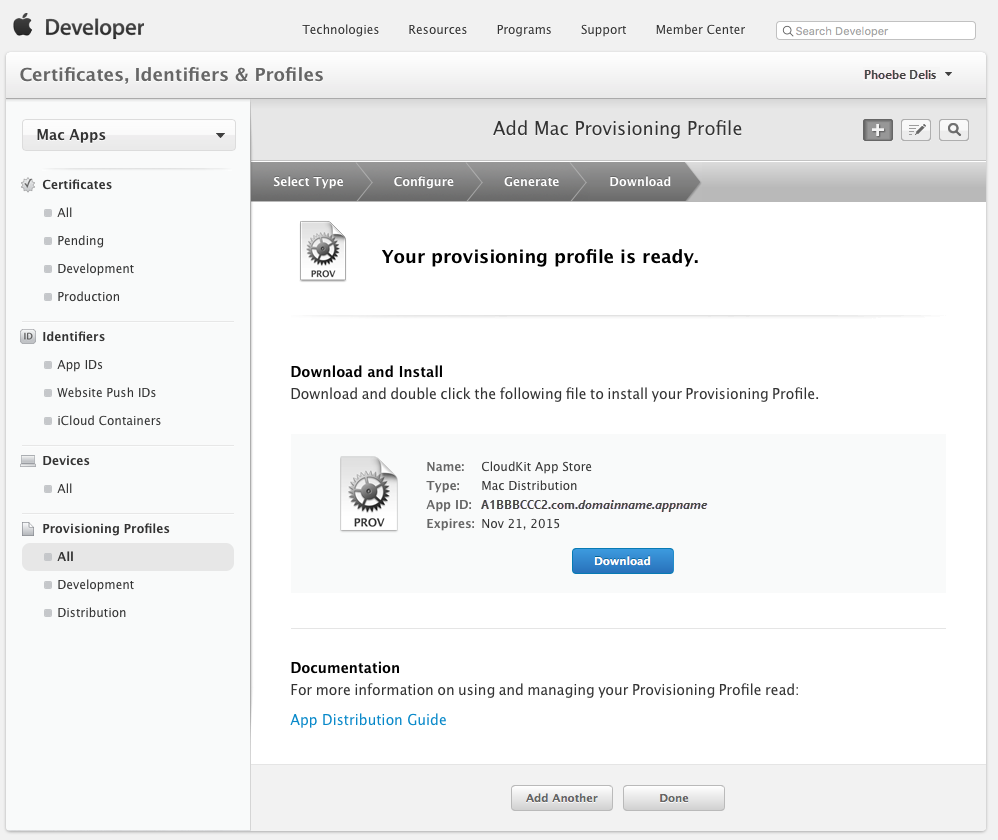Open the Technologies menu
Screen dimensions: 998x840
pyautogui.click(x=341, y=30)
